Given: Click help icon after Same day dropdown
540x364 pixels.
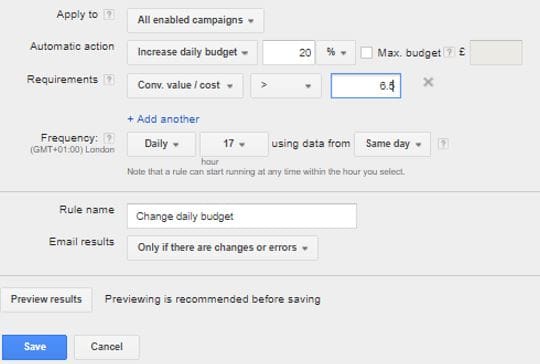Looking at the screenshot, I should (x=443, y=144).
